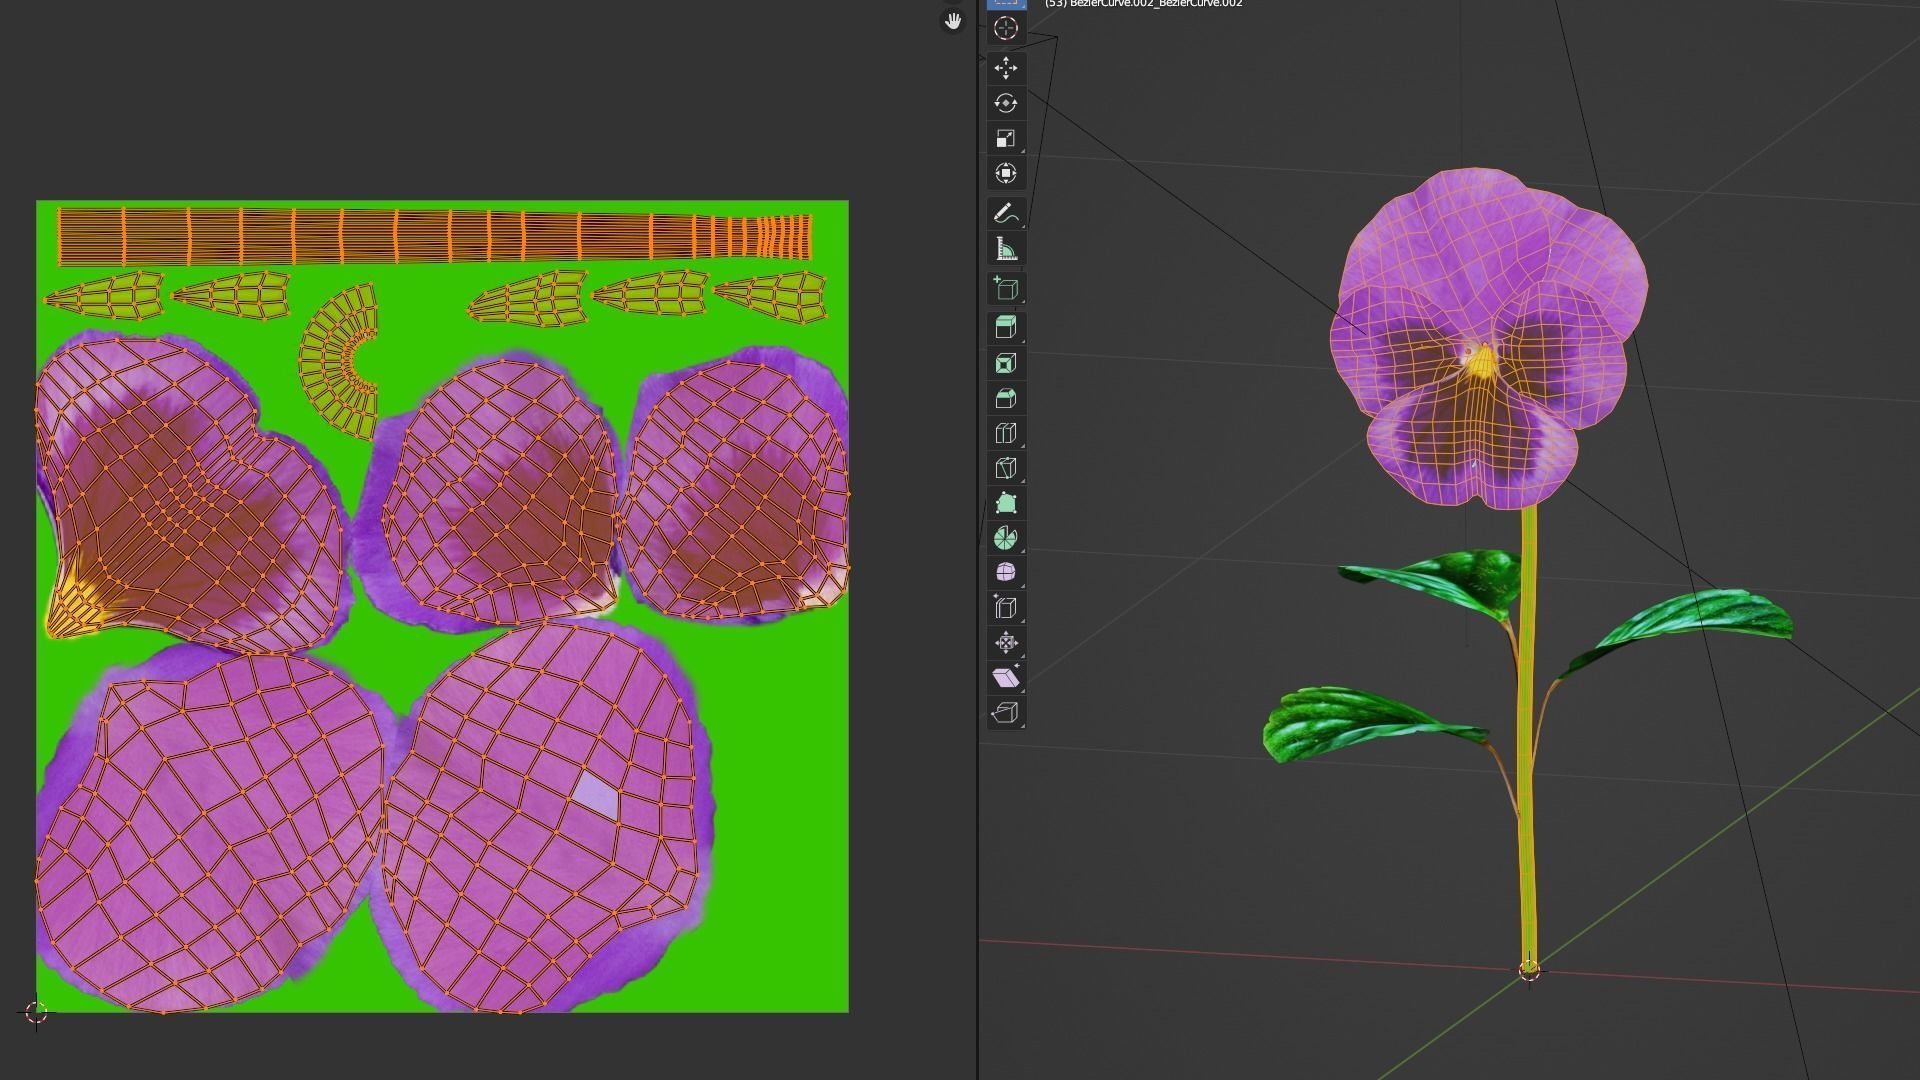Select the Add Cube tool
1920x1080 pixels.
pyautogui.click(x=1006, y=289)
